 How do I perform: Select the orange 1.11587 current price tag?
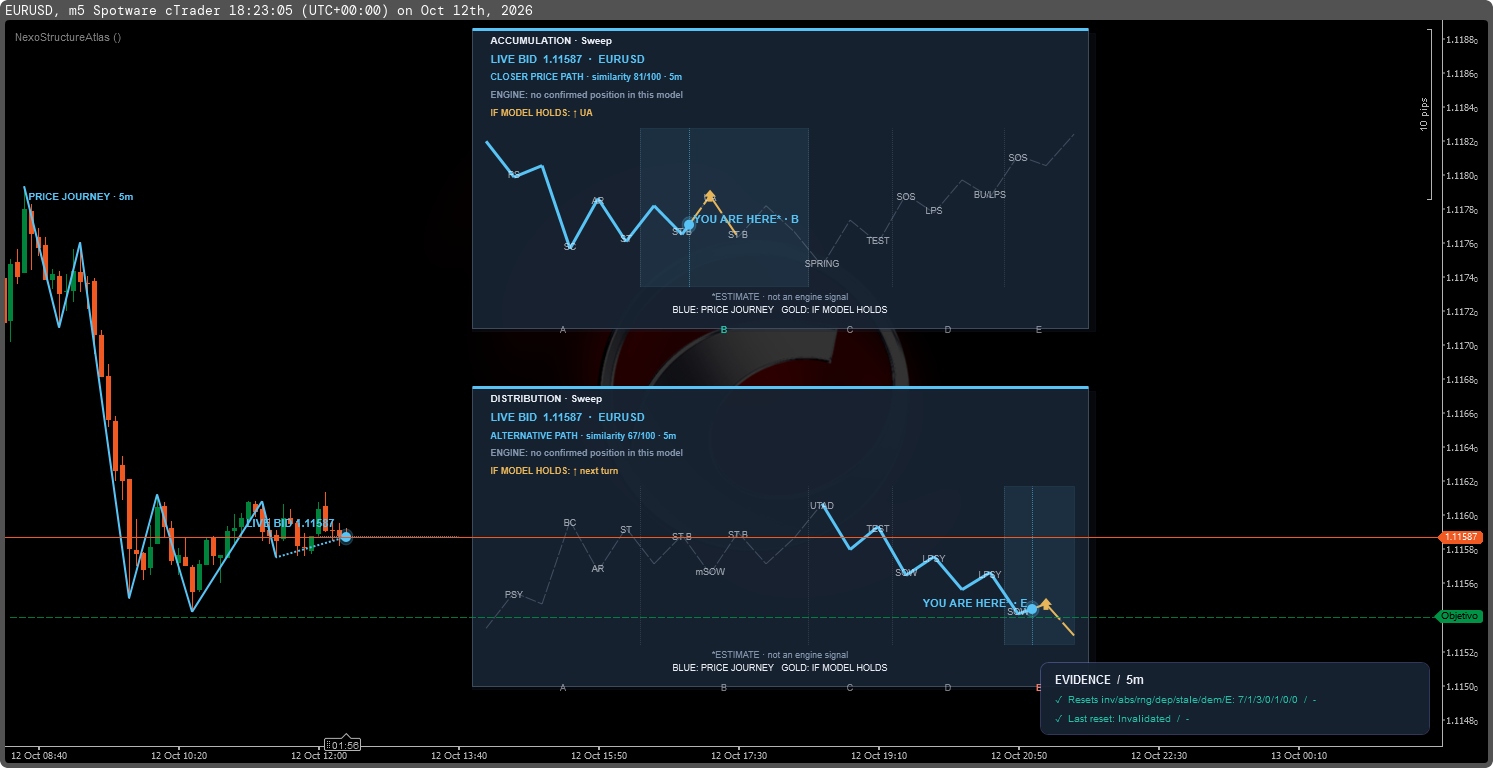pyautogui.click(x=1460, y=538)
